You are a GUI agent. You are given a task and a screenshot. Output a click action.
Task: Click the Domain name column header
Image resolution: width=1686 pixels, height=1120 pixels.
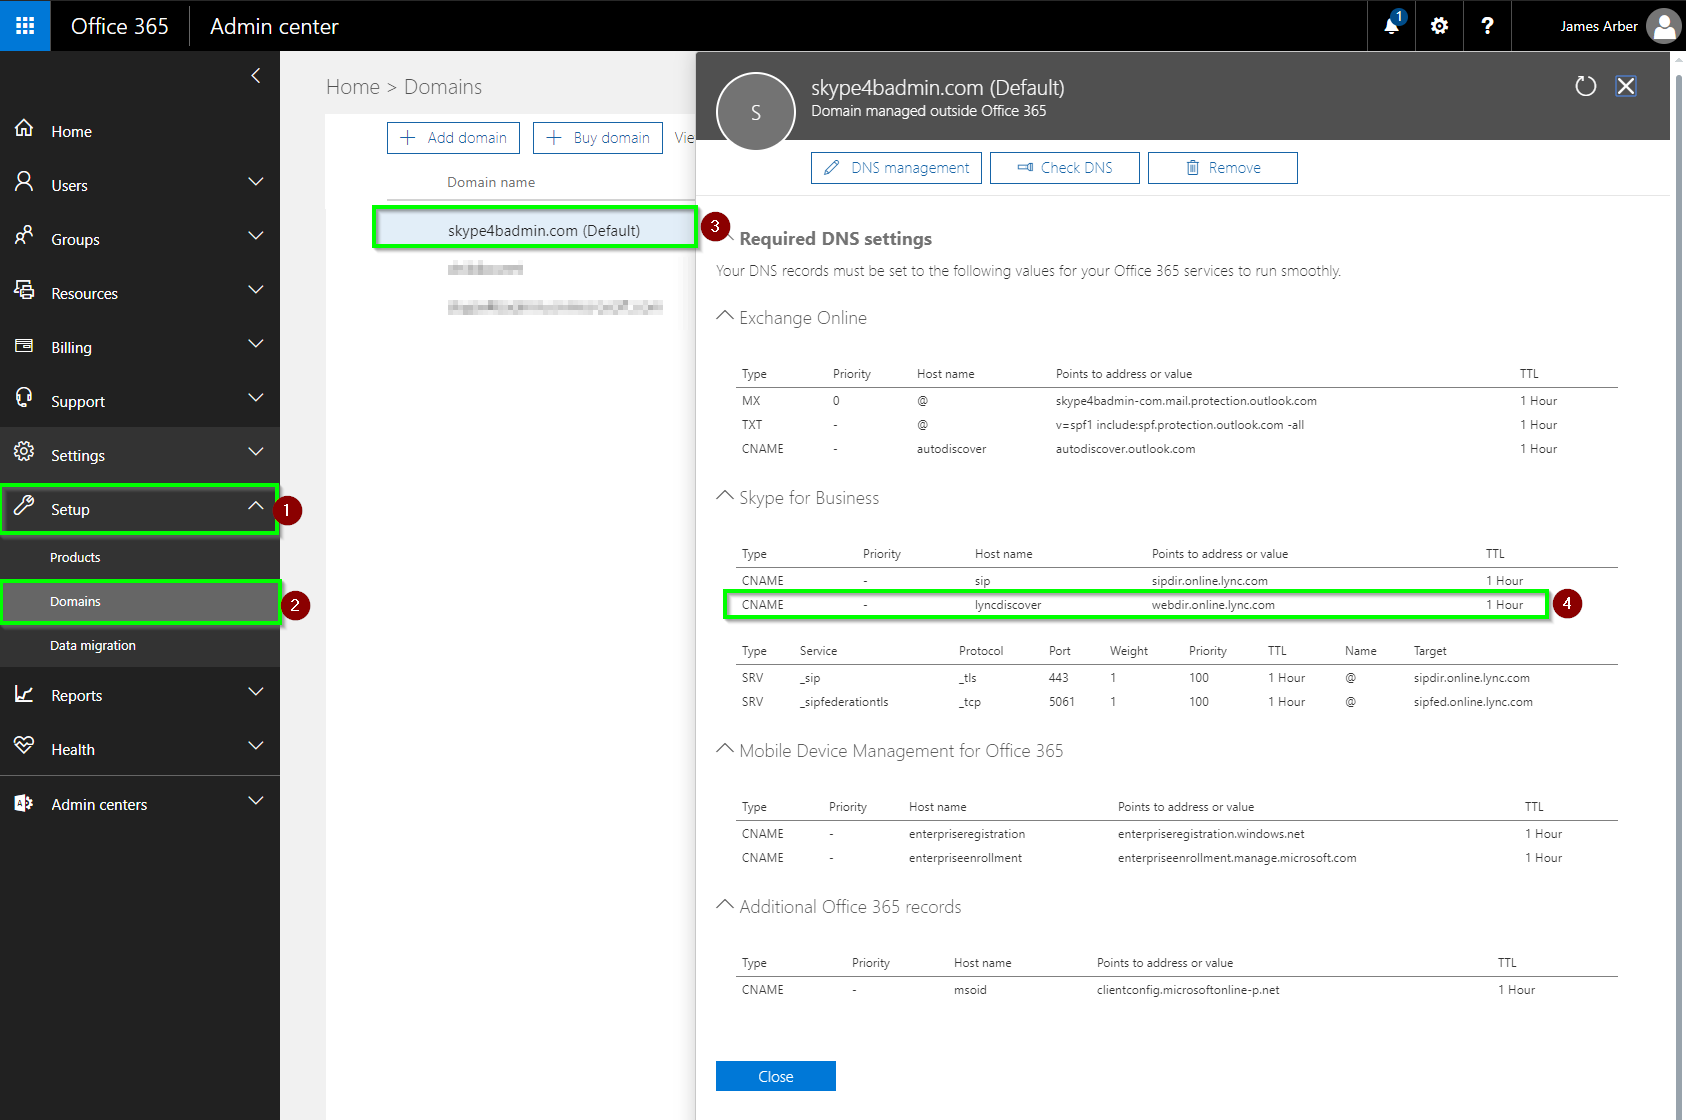491,182
